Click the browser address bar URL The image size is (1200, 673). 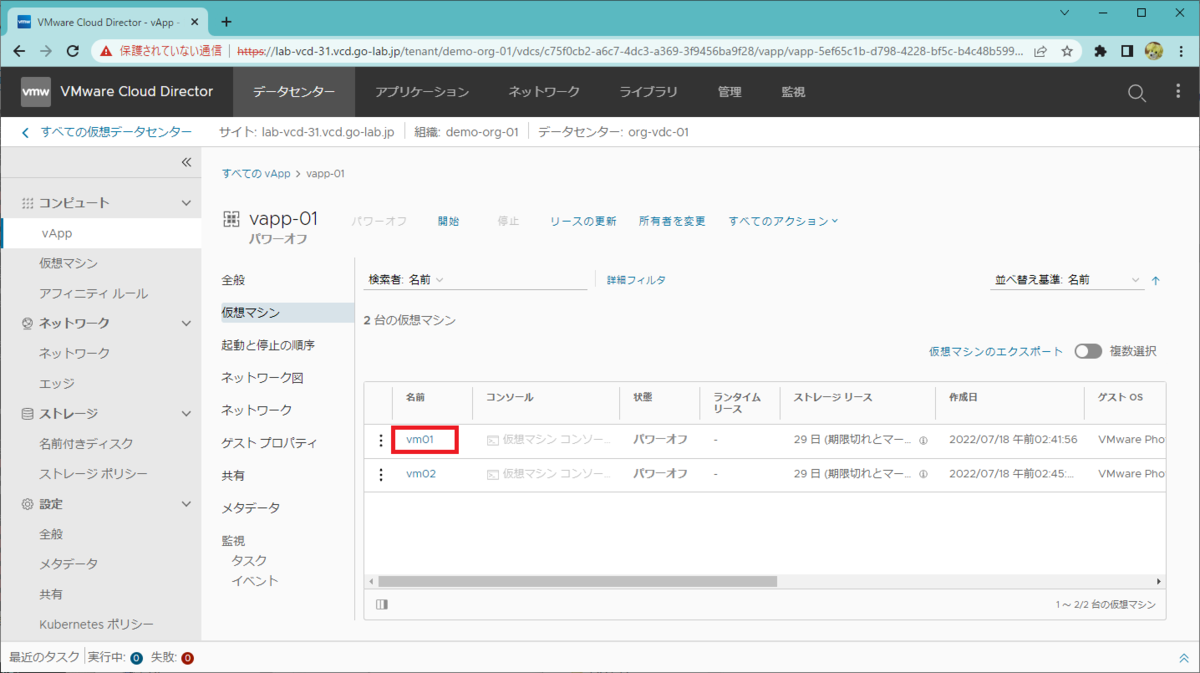click(x=630, y=50)
